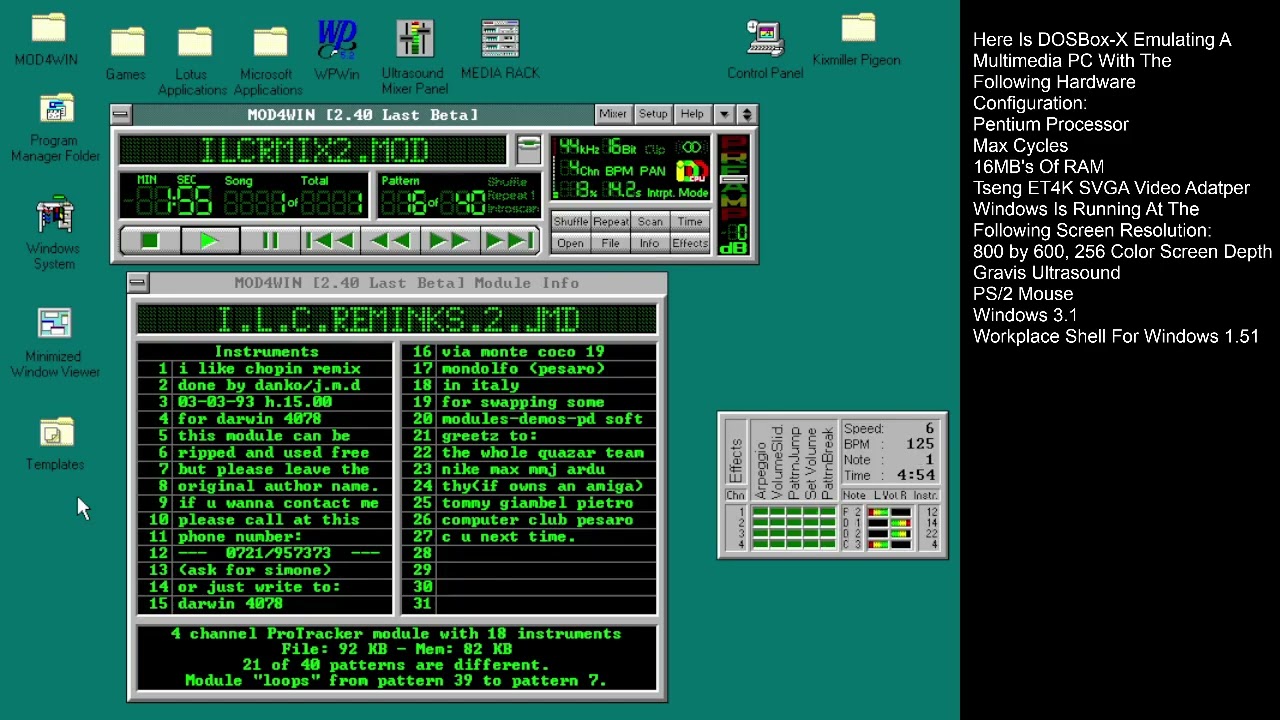Viewport: 1280px width, 720px height.
Task: Open Module Info window control menu box
Action: [137, 283]
